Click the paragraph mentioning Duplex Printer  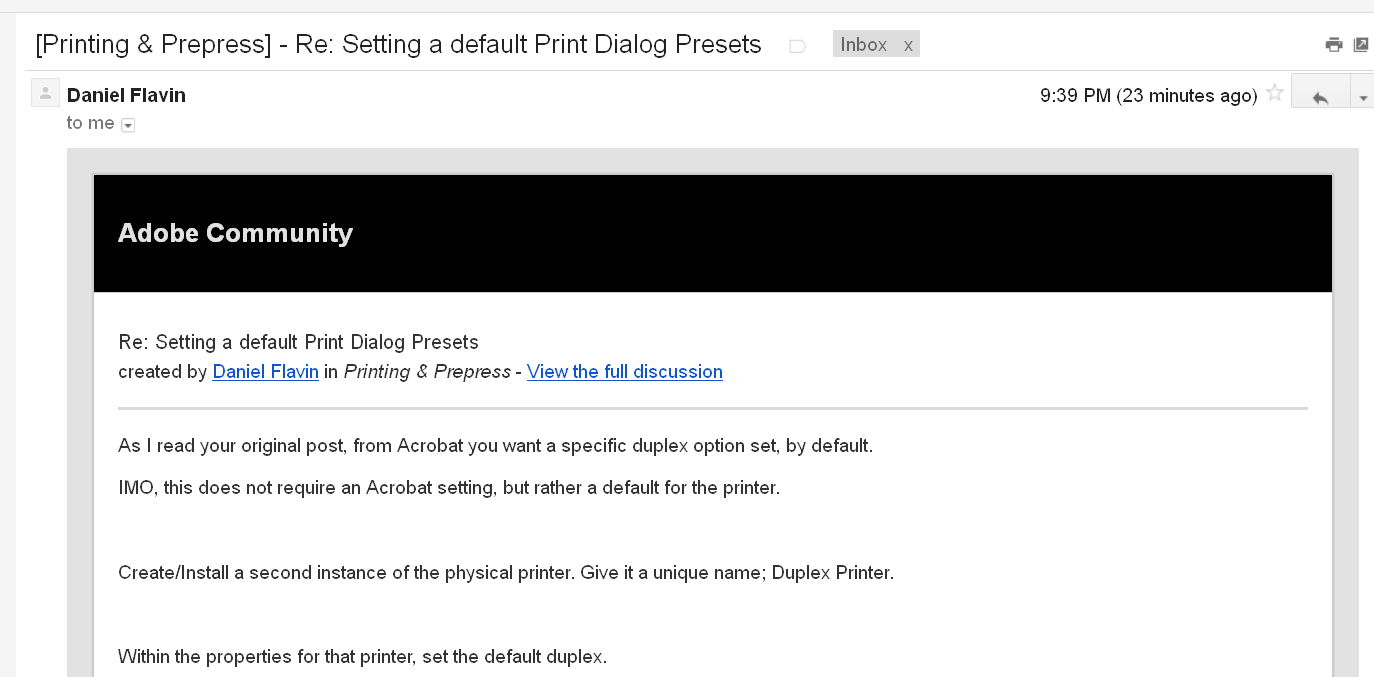[x=506, y=573]
